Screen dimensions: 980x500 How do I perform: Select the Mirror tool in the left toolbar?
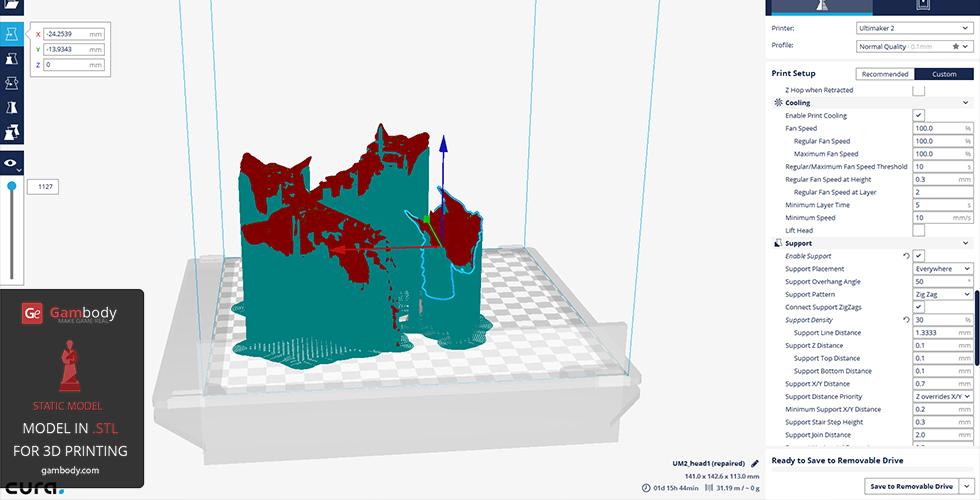(x=11, y=108)
